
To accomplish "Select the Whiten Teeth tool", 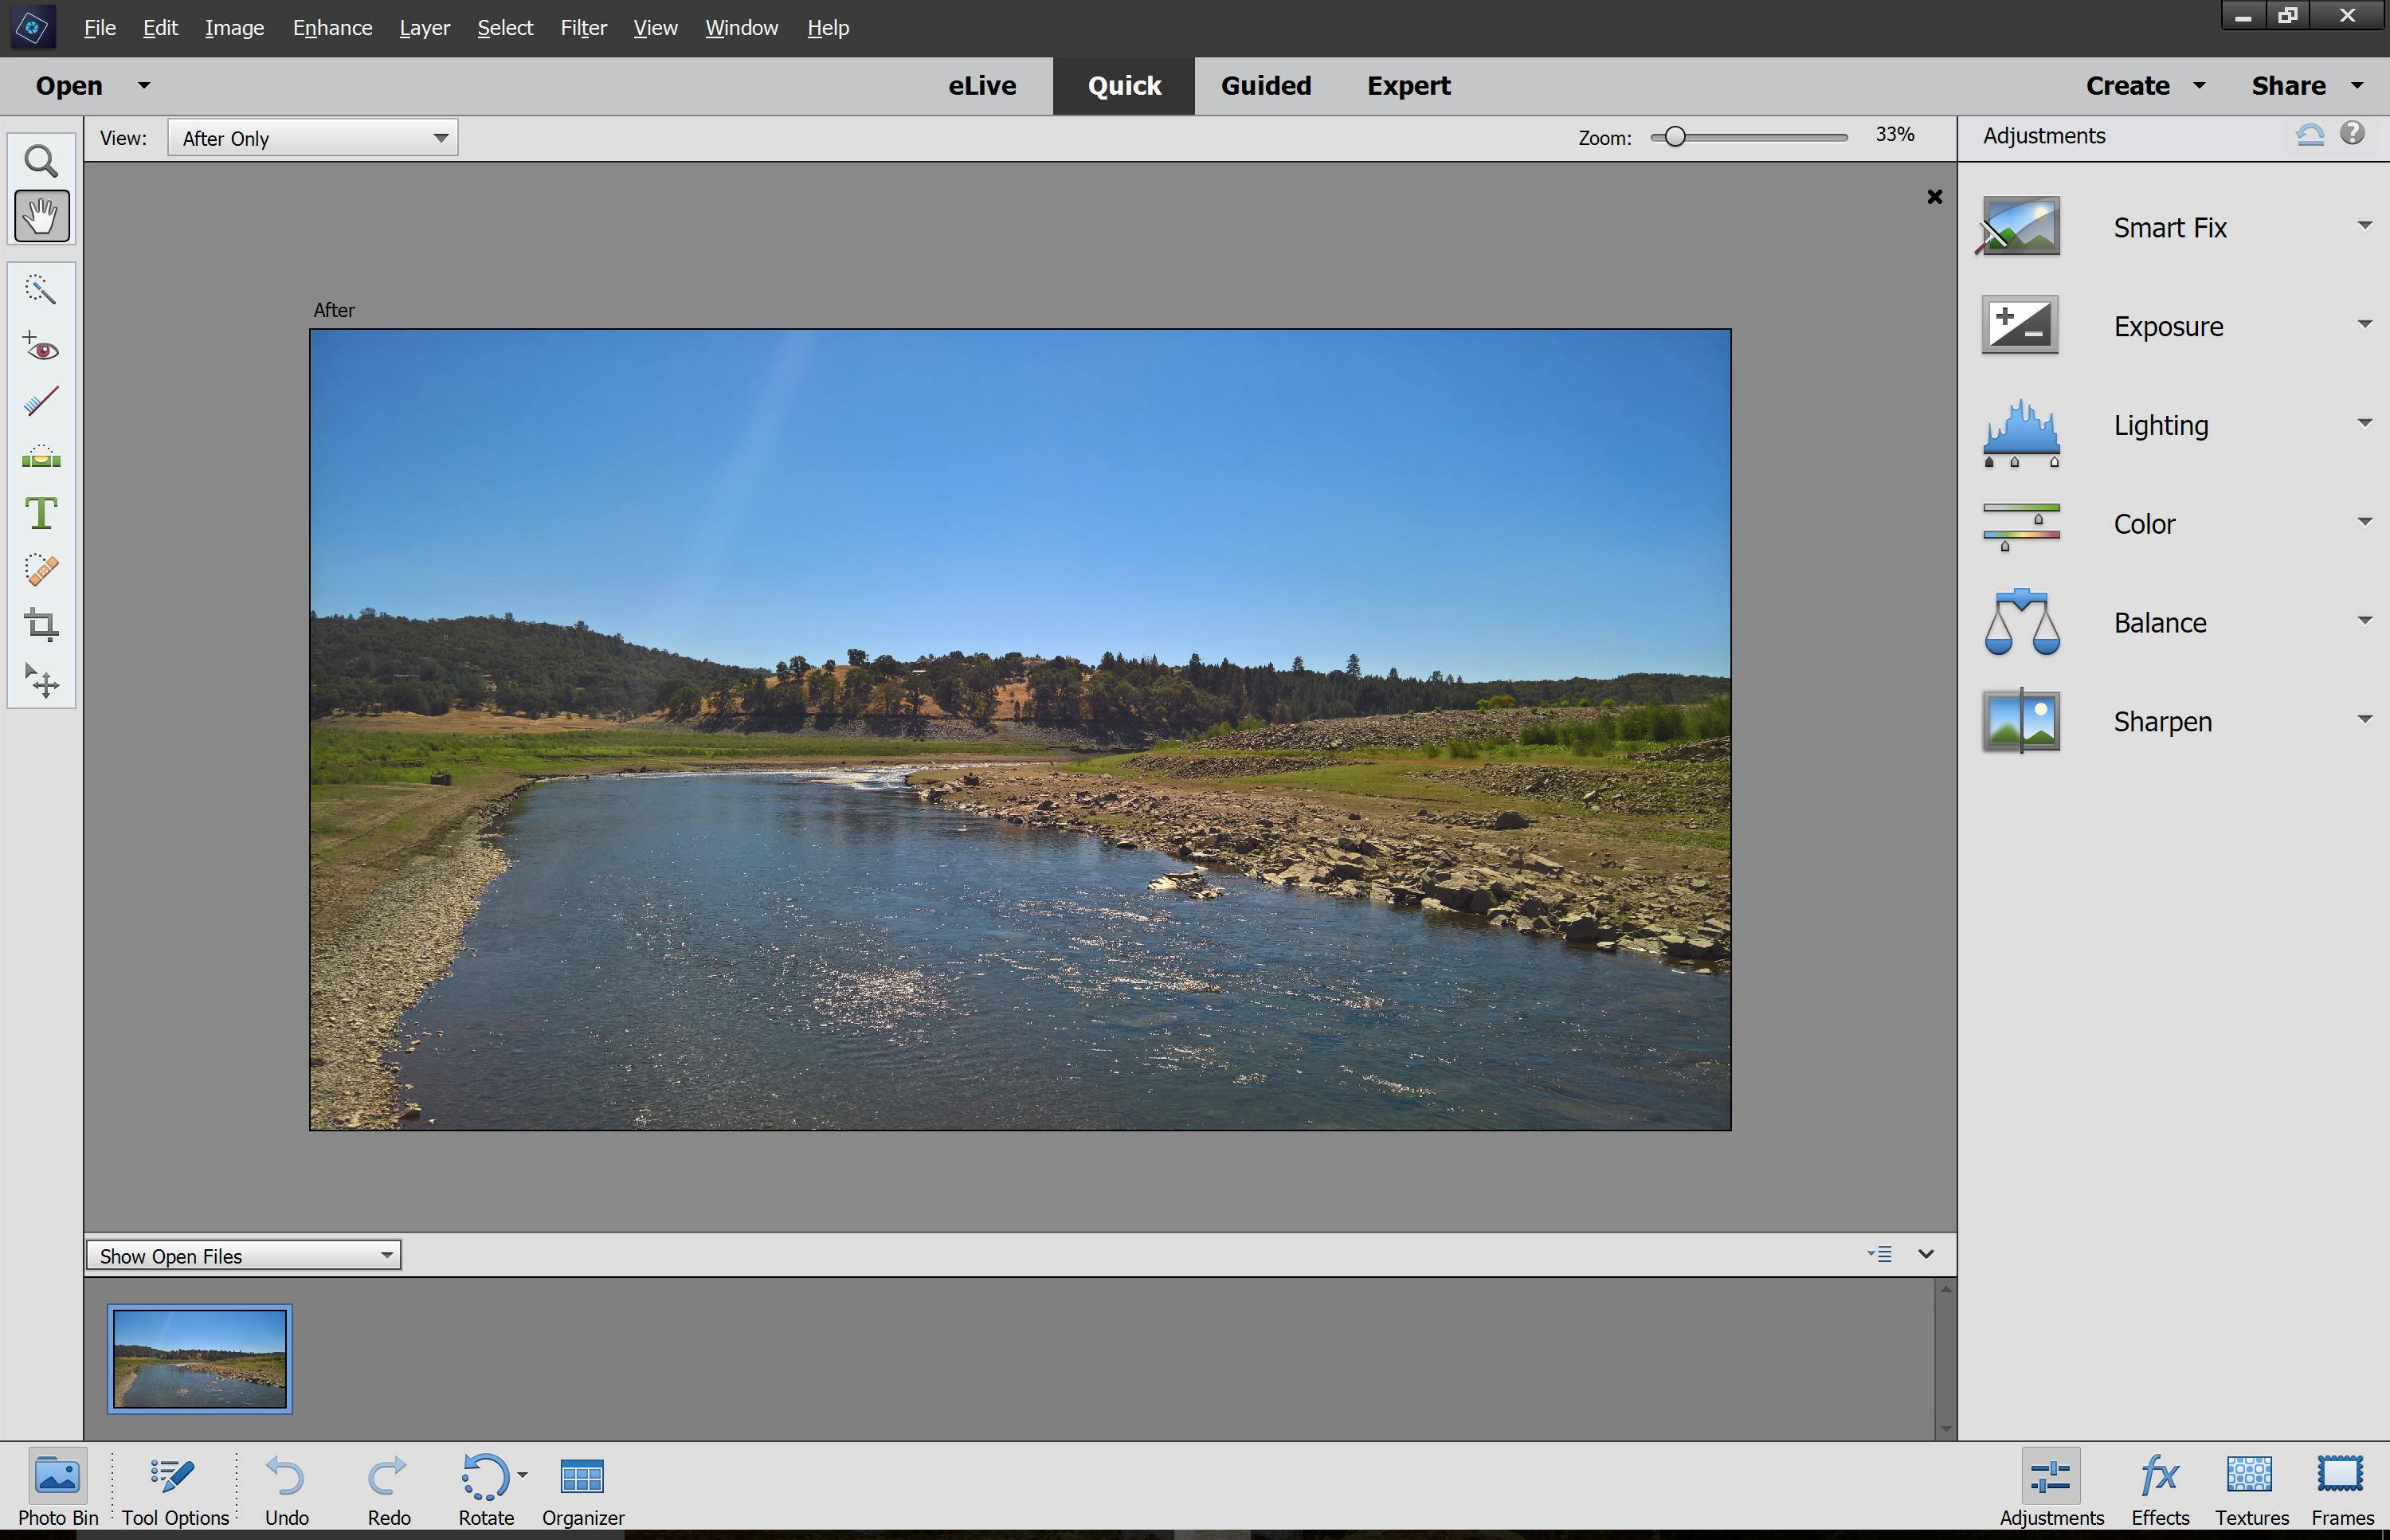I will click(41, 402).
